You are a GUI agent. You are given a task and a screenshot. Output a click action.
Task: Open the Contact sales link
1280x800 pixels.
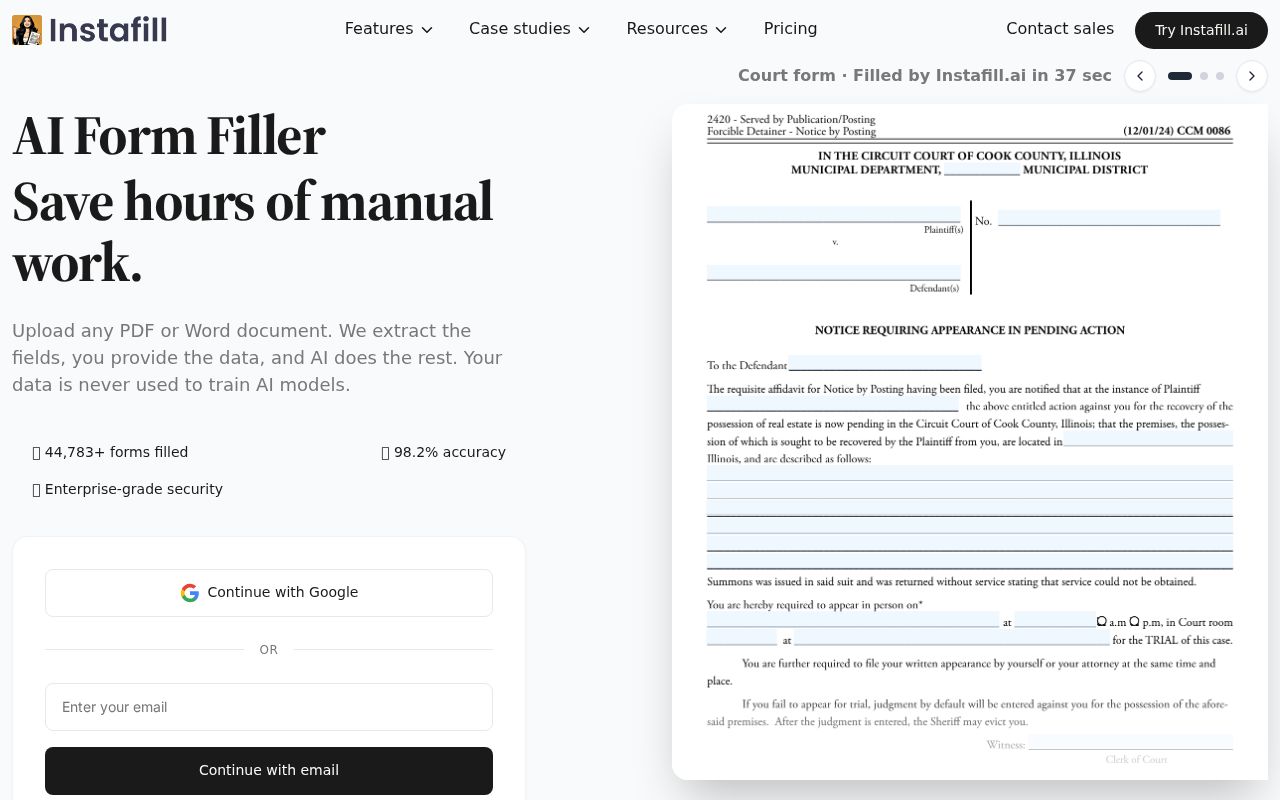1059,29
